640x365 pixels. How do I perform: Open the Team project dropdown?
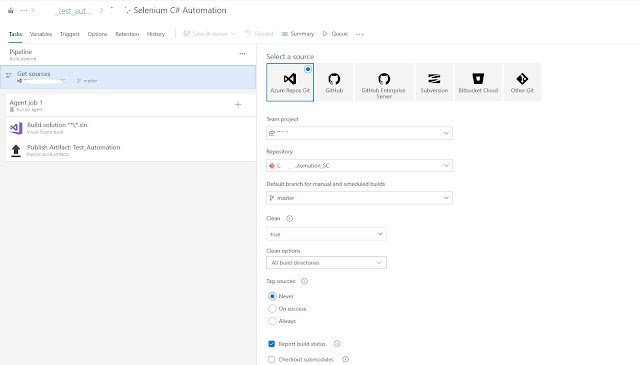tap(359, 133)
